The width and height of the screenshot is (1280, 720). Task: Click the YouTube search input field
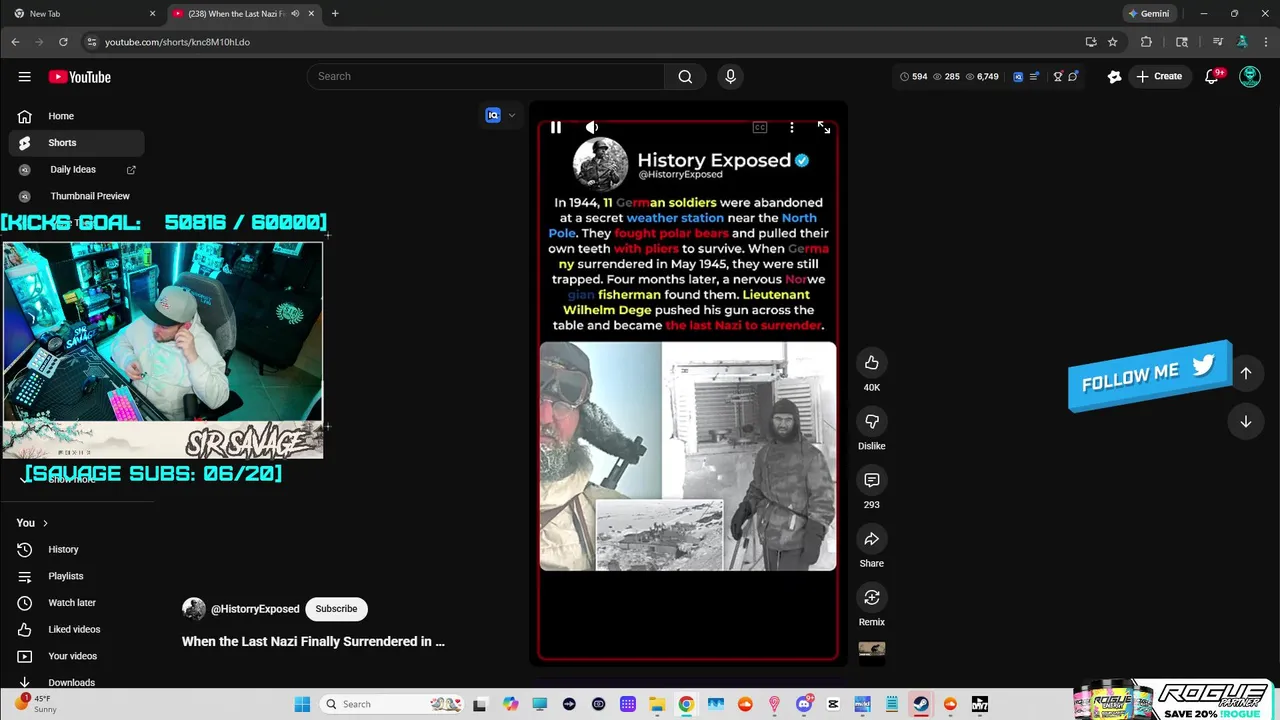486,77
